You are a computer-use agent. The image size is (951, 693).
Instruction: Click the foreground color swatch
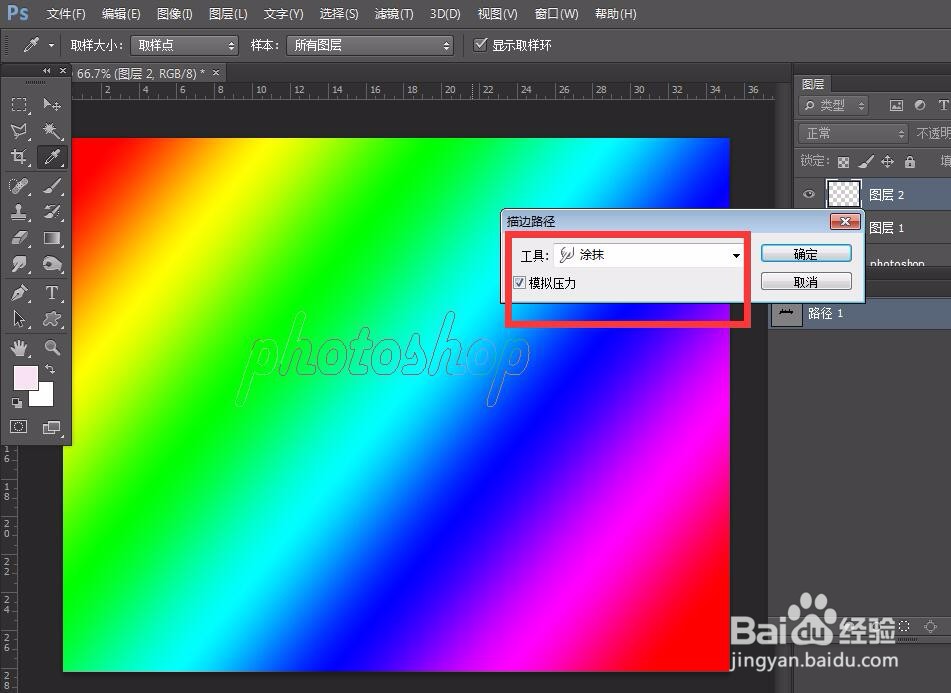(24, 376)
